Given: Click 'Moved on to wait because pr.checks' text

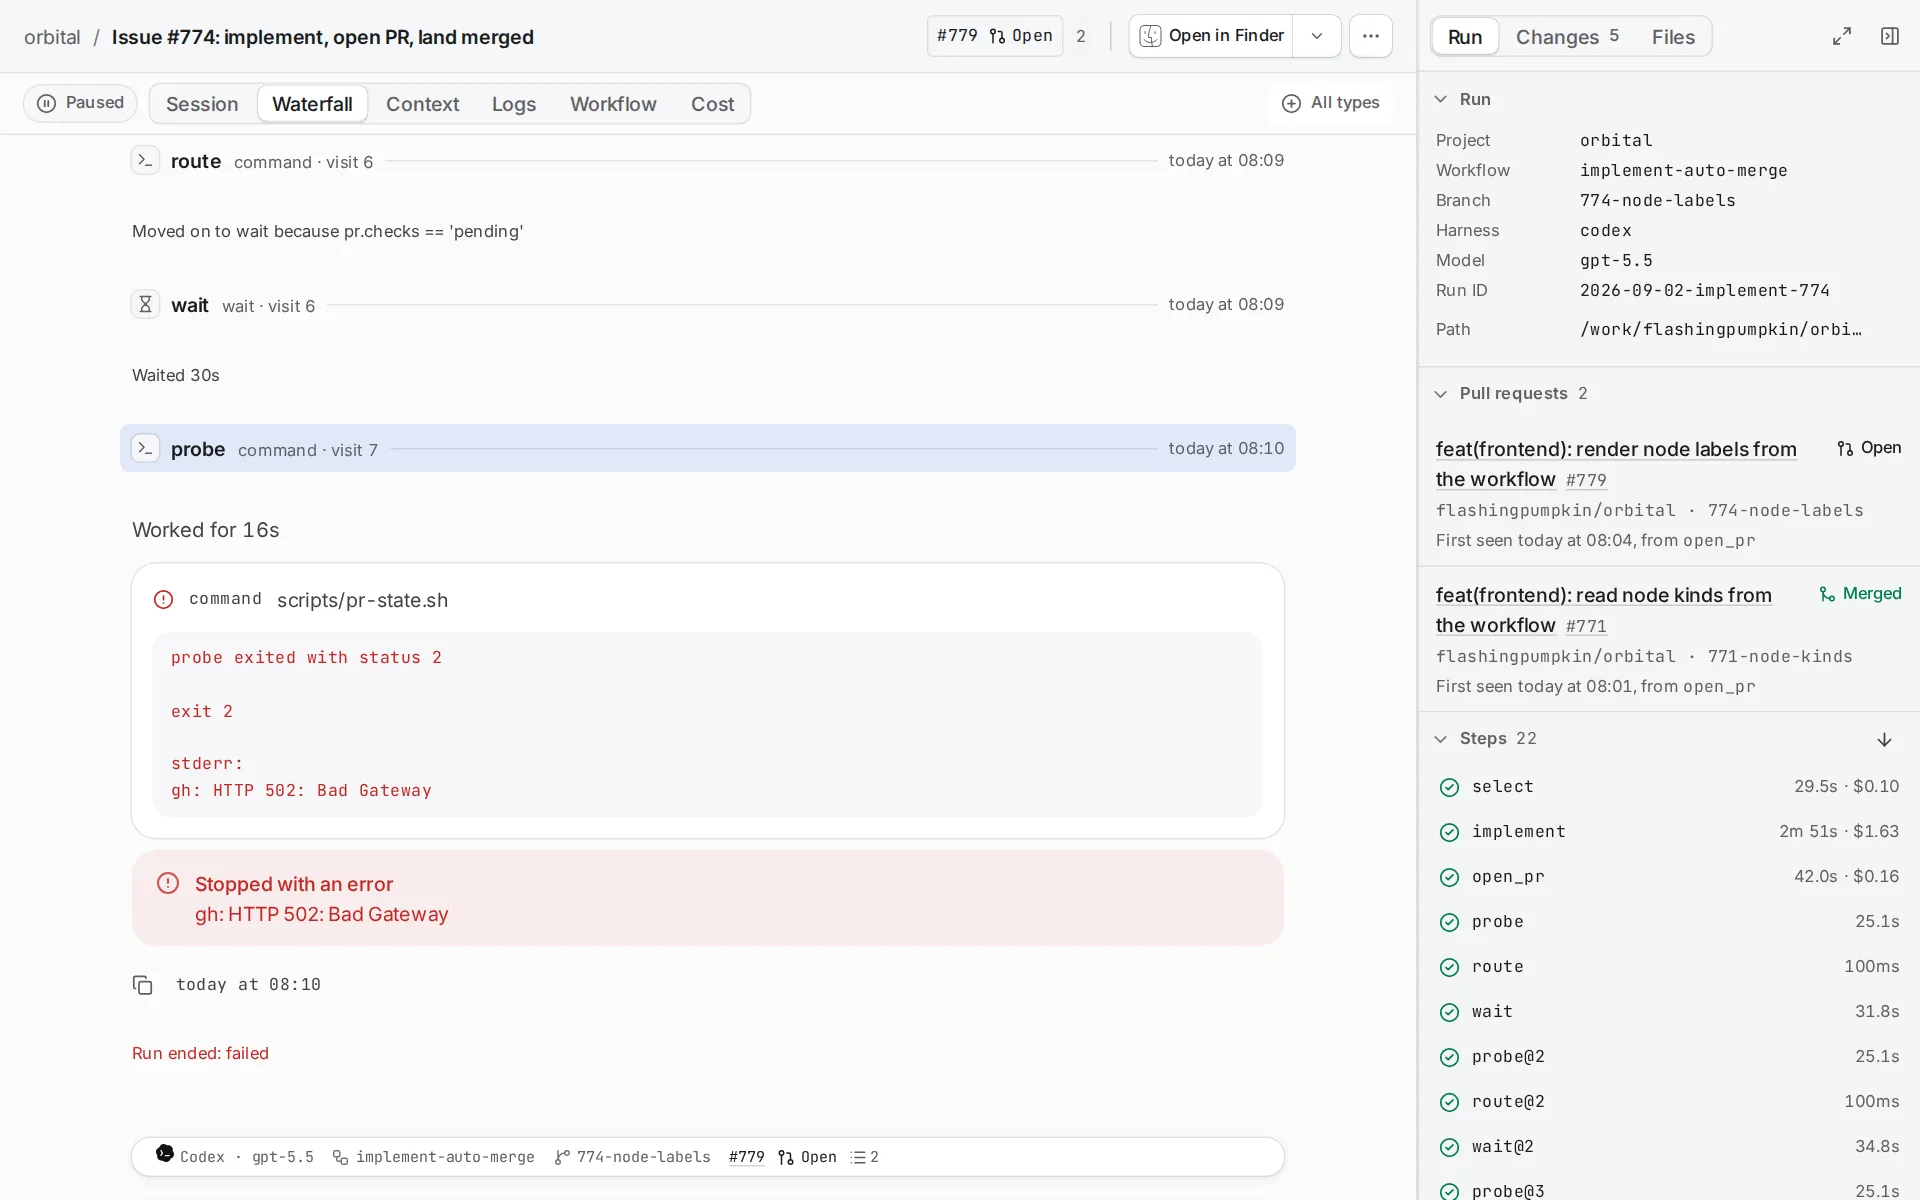Looking at the screenshot, I should click(x=327, y=231).
